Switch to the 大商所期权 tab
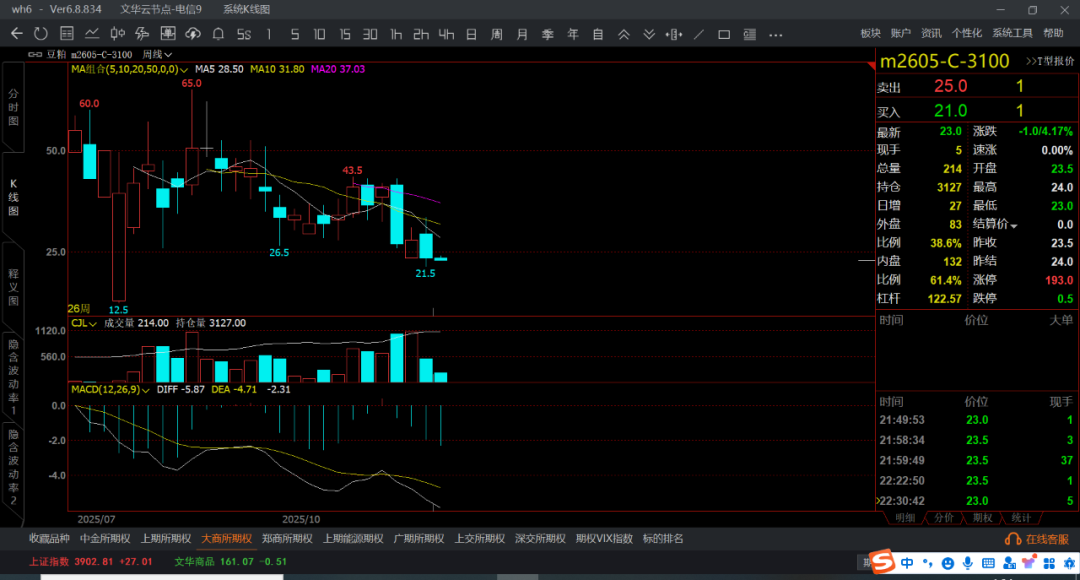 coord(226,538)
